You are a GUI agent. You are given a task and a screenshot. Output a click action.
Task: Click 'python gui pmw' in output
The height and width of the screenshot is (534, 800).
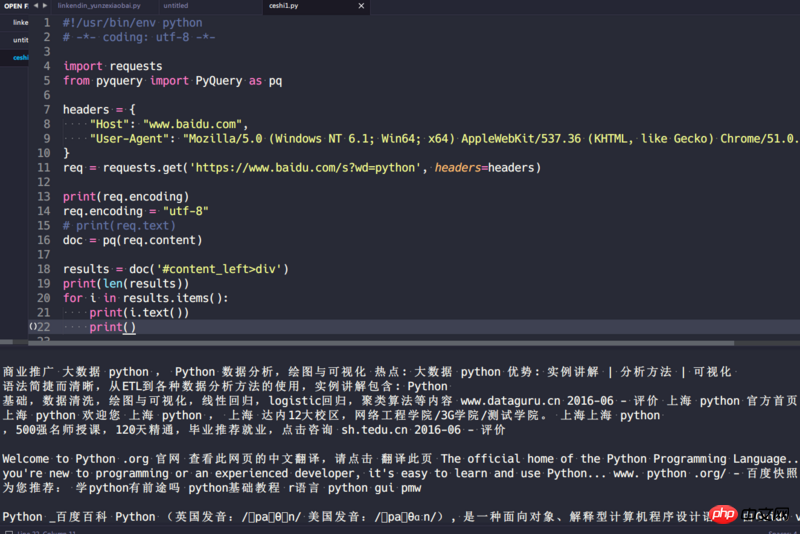coord(374,488)
